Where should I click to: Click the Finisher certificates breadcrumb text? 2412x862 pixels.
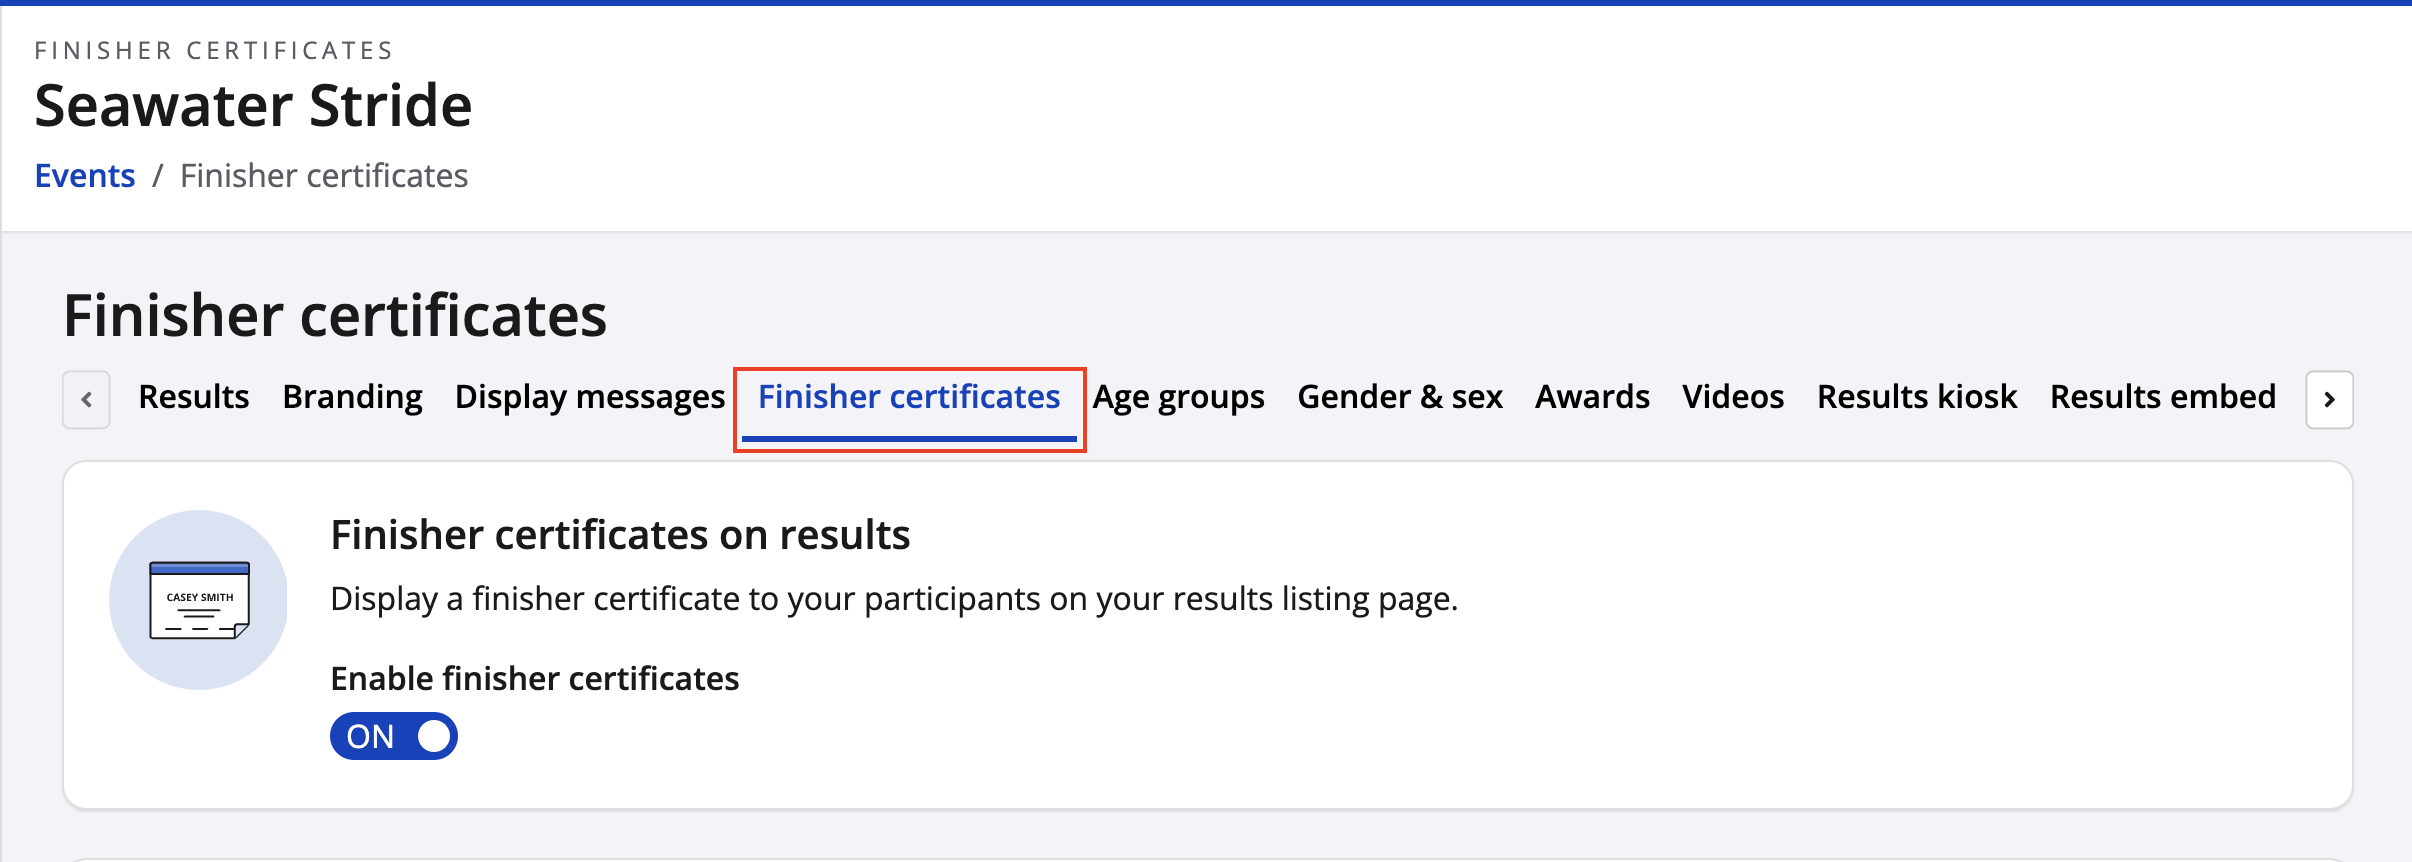pos(324,176)
